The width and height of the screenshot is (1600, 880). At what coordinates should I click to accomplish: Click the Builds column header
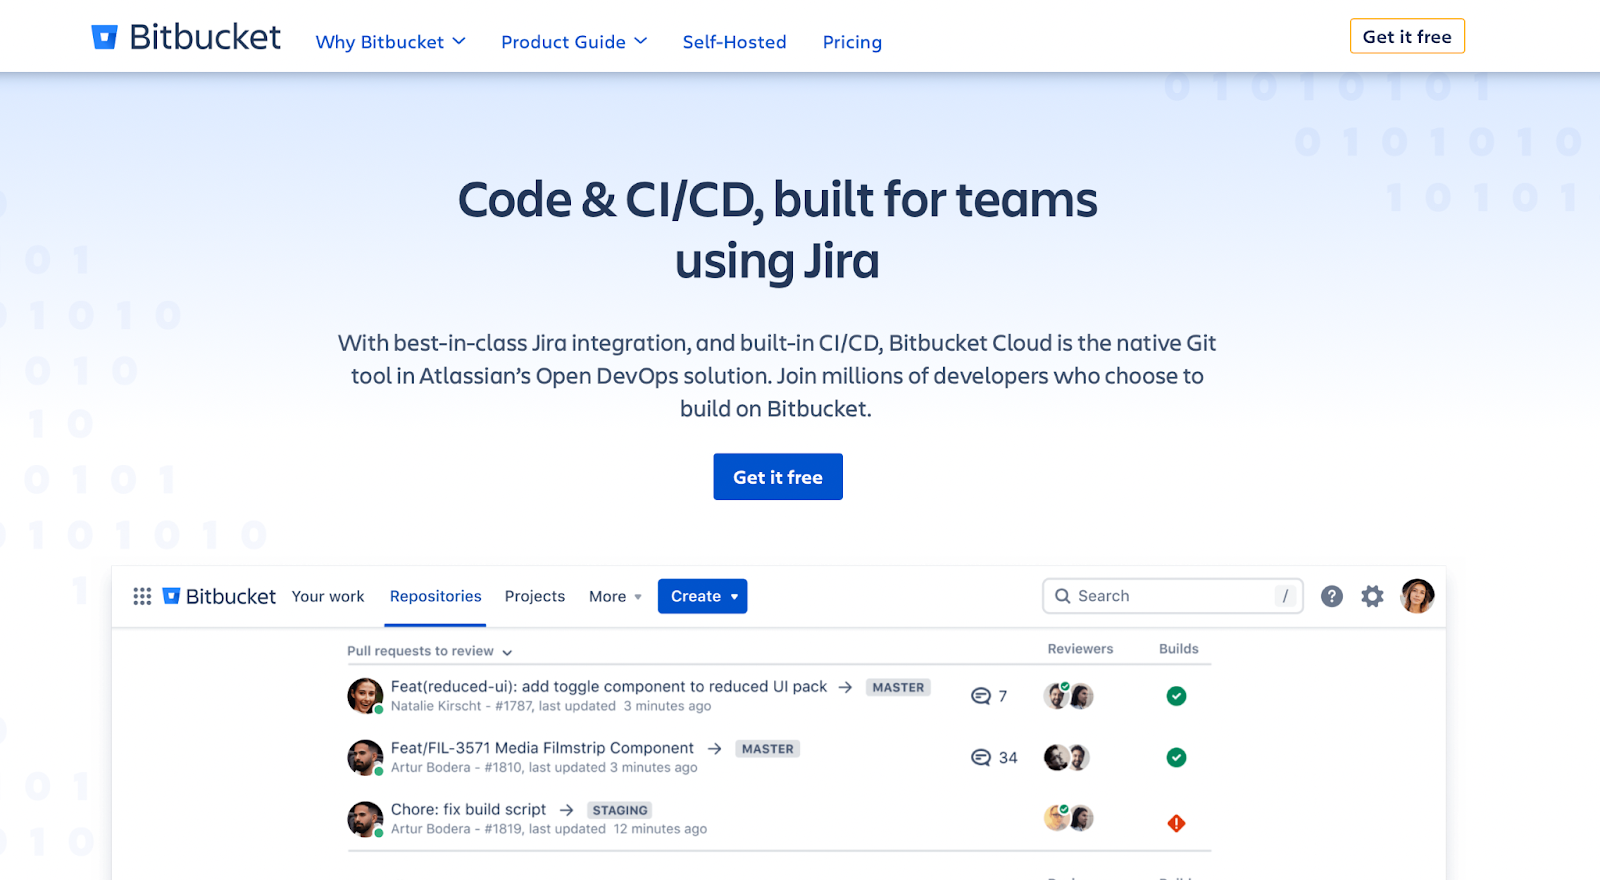coord(1178,649)
